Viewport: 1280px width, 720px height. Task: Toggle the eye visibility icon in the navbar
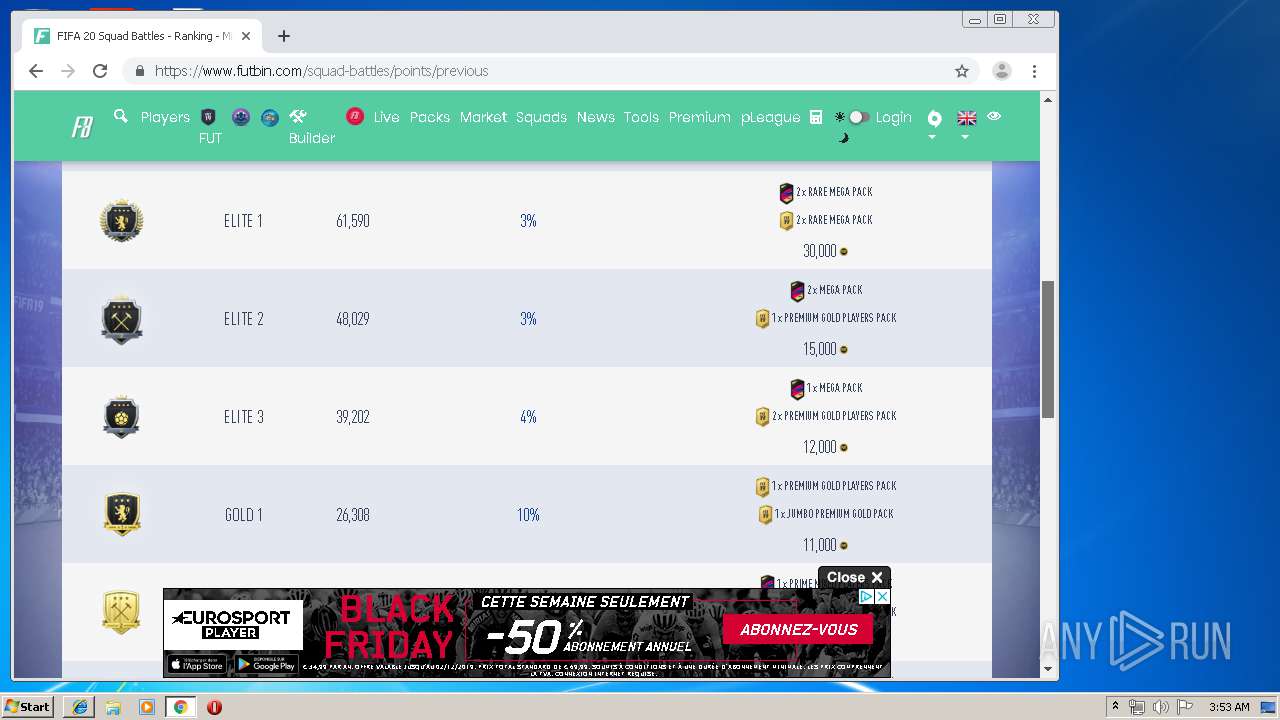coord(993,116)
